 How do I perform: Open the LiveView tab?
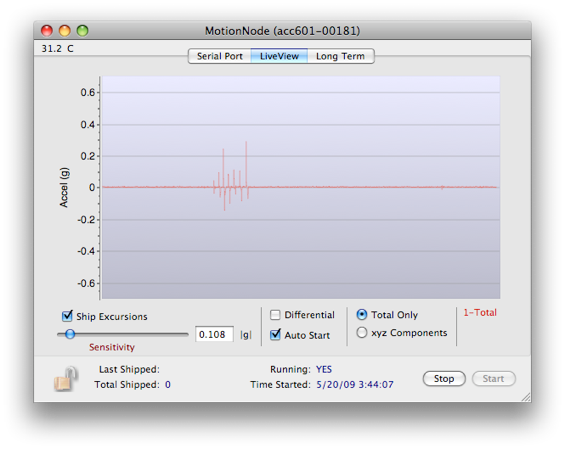pyautogui.click(x=279, y=56)
